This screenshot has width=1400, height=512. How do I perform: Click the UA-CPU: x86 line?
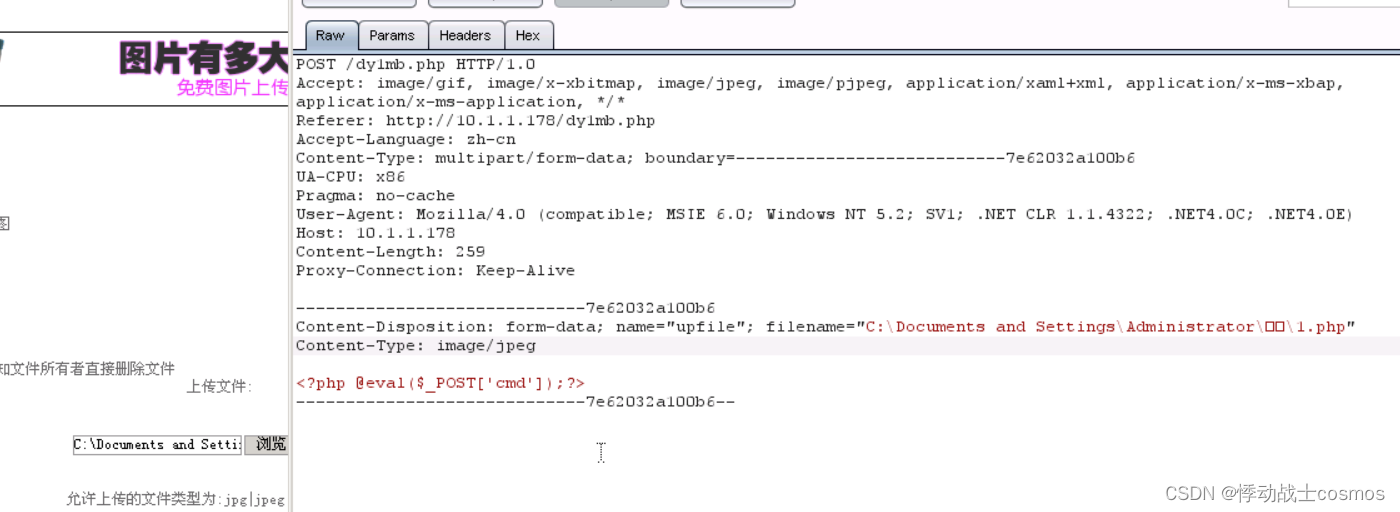[351, 177]
